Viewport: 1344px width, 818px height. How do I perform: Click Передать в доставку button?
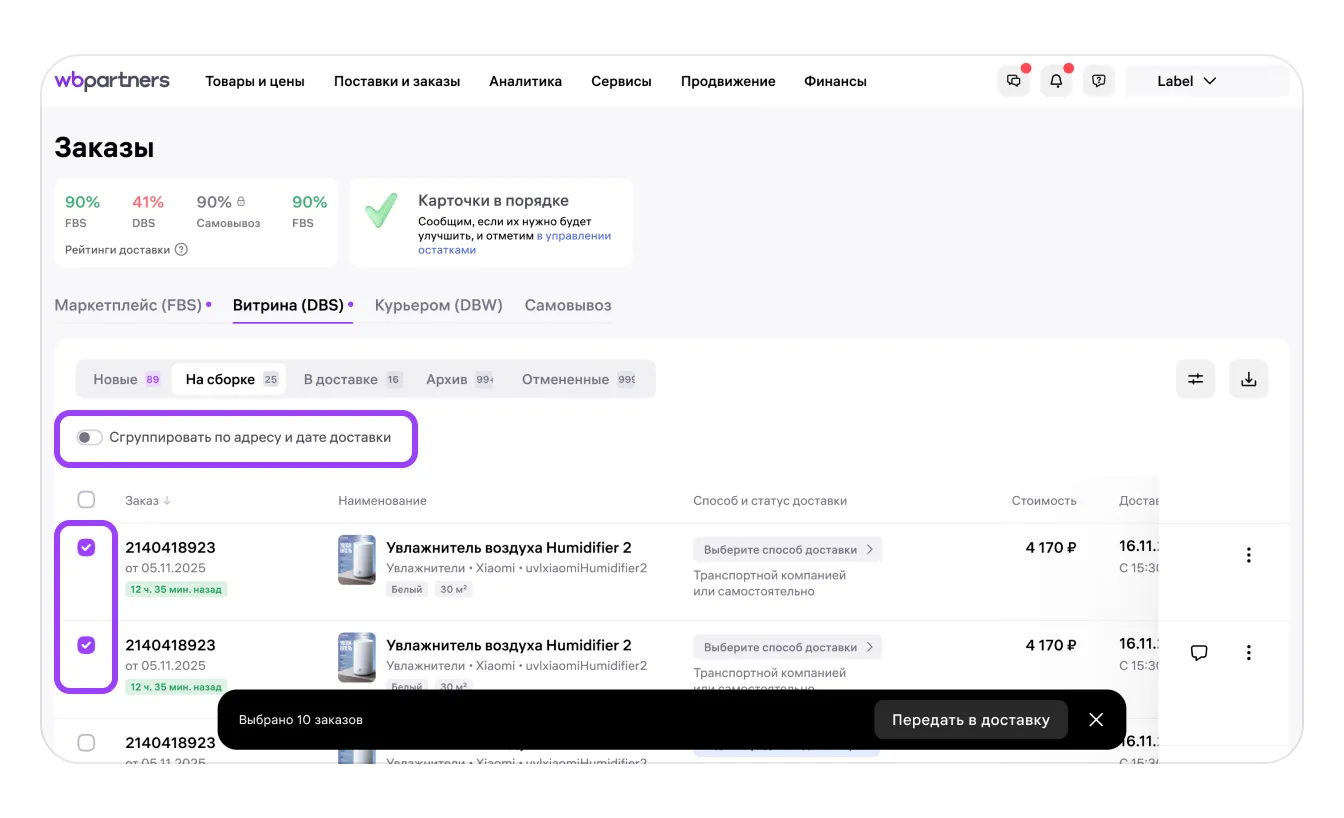971,720
